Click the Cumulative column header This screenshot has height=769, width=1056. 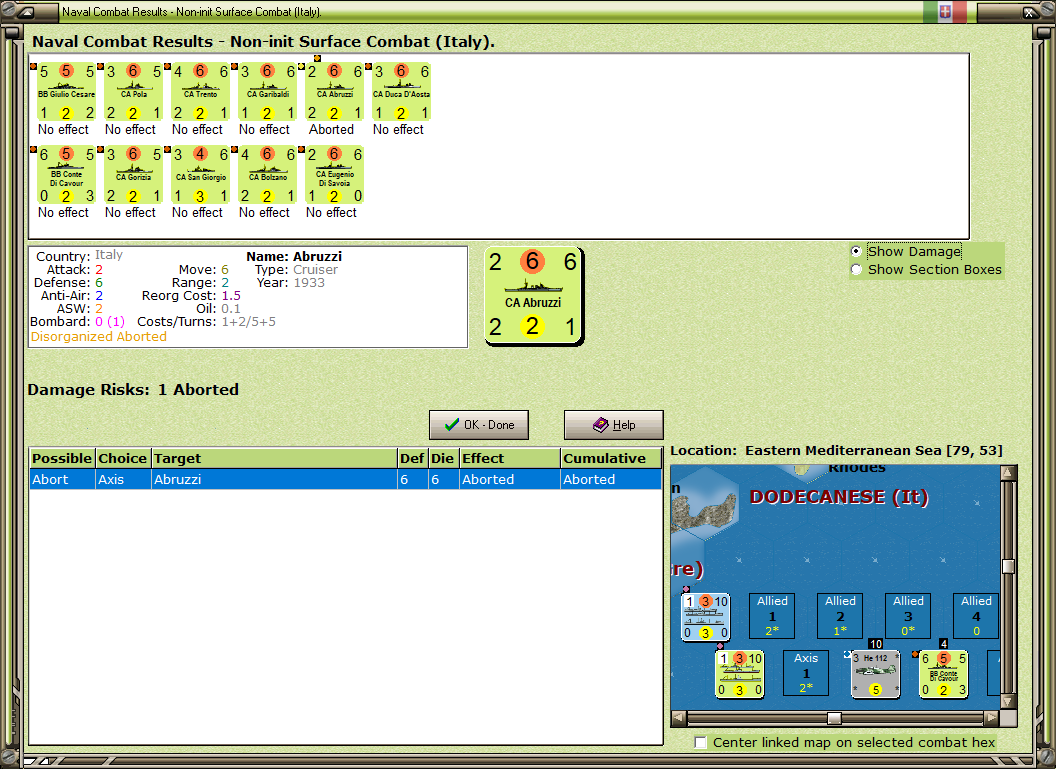[x=611, y=459]
